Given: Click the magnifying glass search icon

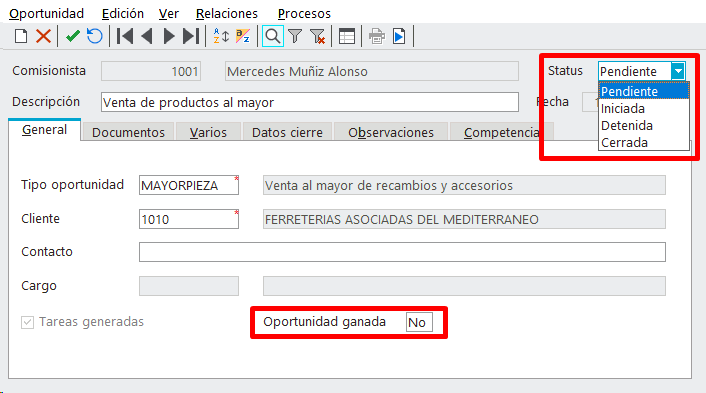Looking at the screenshot, I should [272, 36].
